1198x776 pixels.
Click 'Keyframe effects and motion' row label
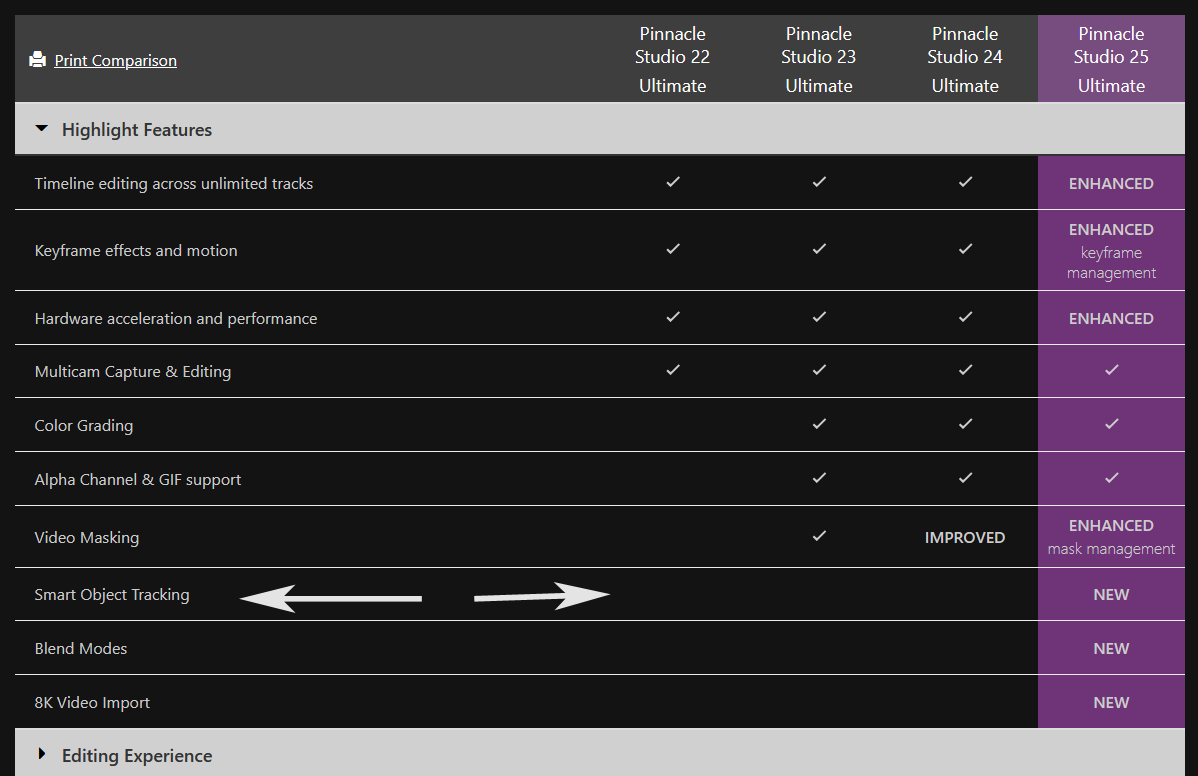click(136, 251)
